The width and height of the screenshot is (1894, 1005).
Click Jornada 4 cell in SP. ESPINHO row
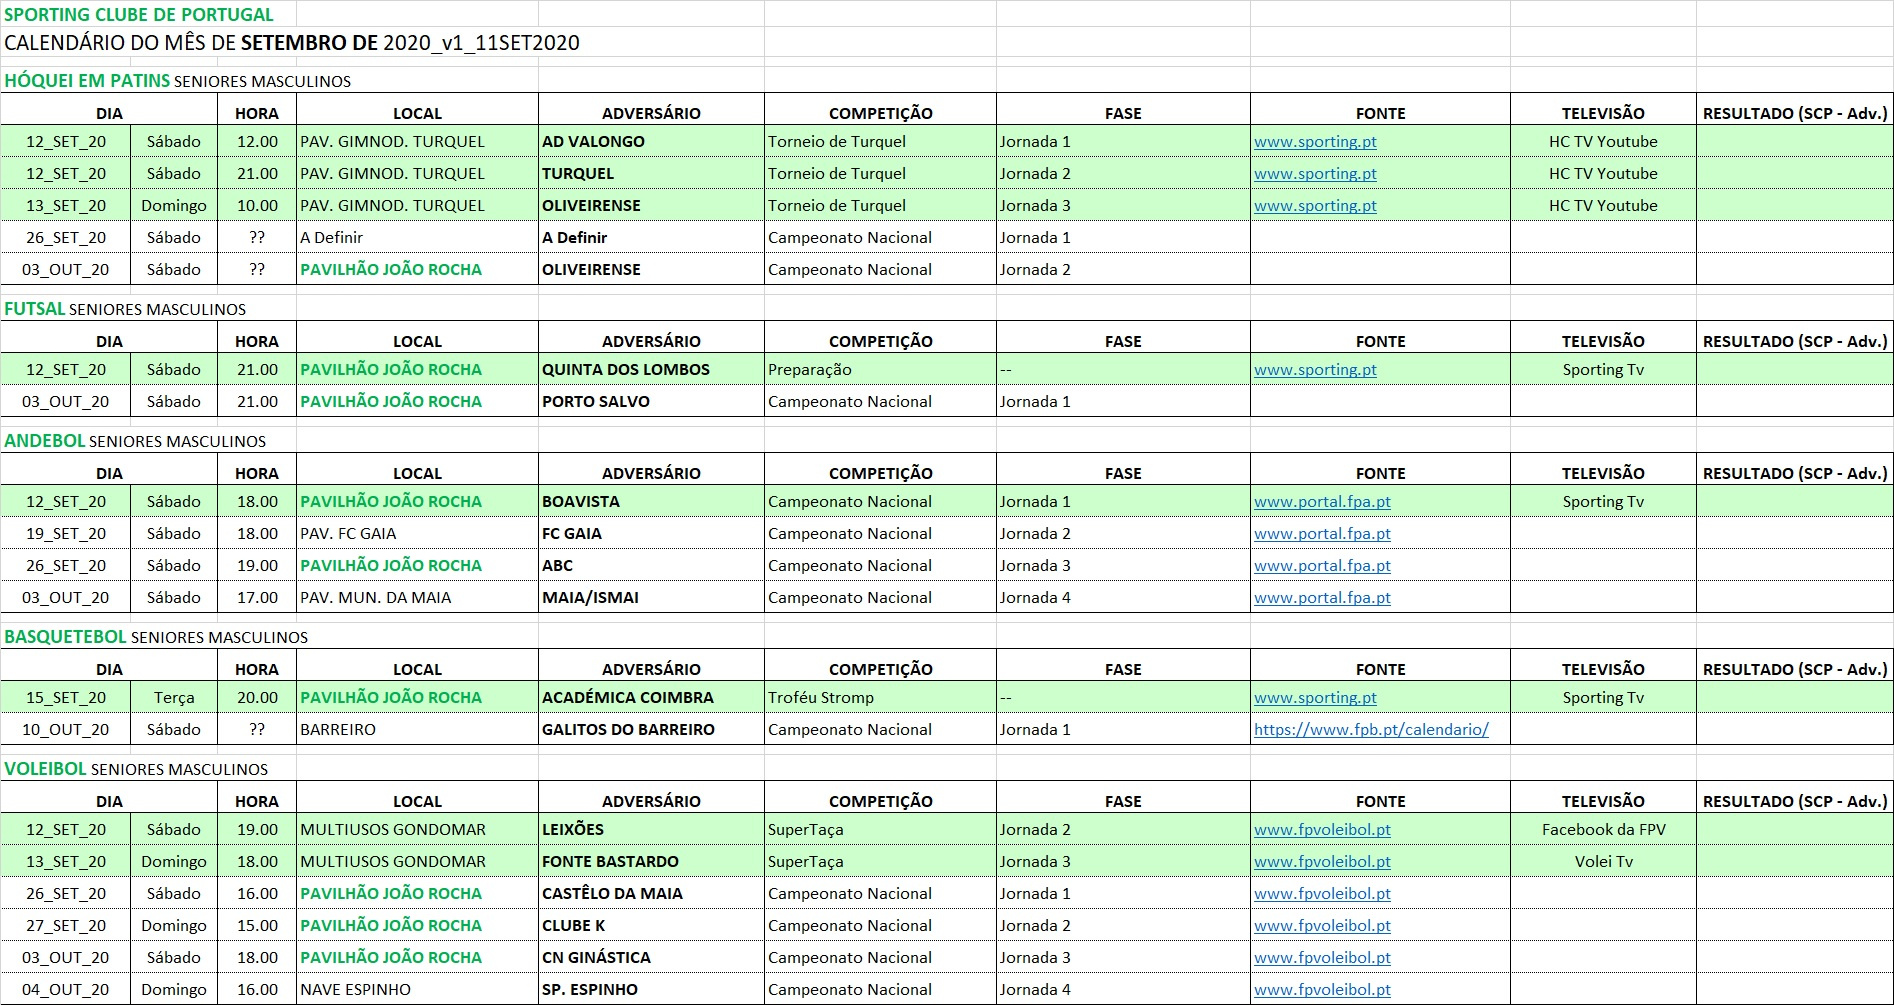(x=1123, y=990)
